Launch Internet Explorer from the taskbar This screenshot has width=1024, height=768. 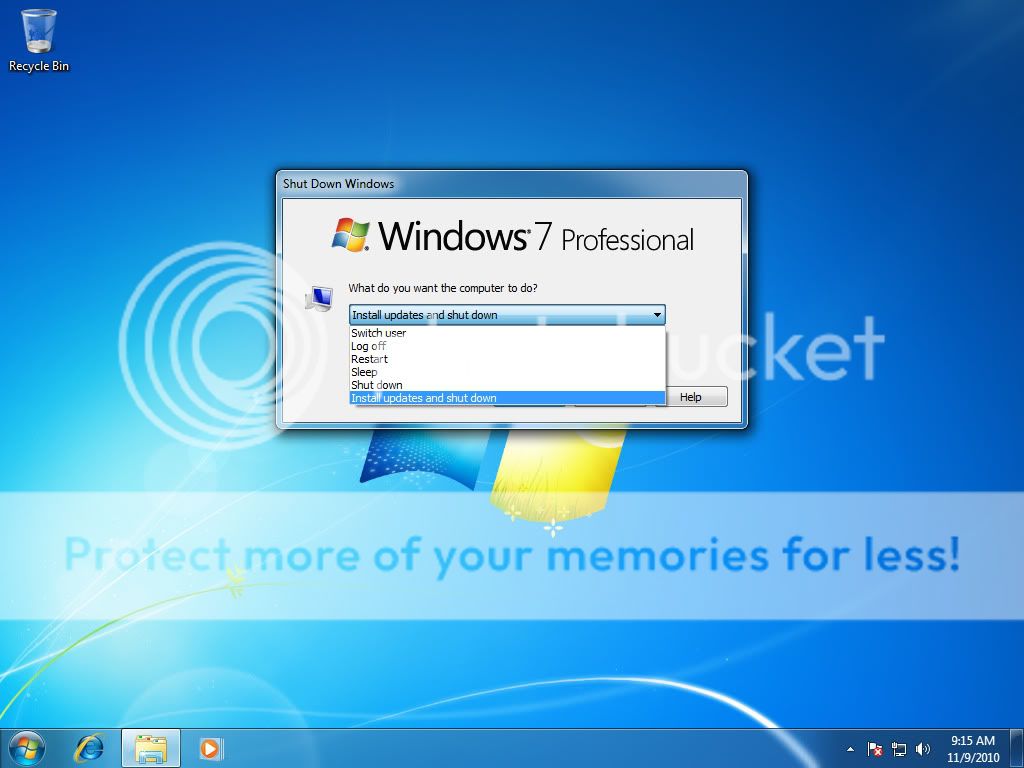coord(89,748)
